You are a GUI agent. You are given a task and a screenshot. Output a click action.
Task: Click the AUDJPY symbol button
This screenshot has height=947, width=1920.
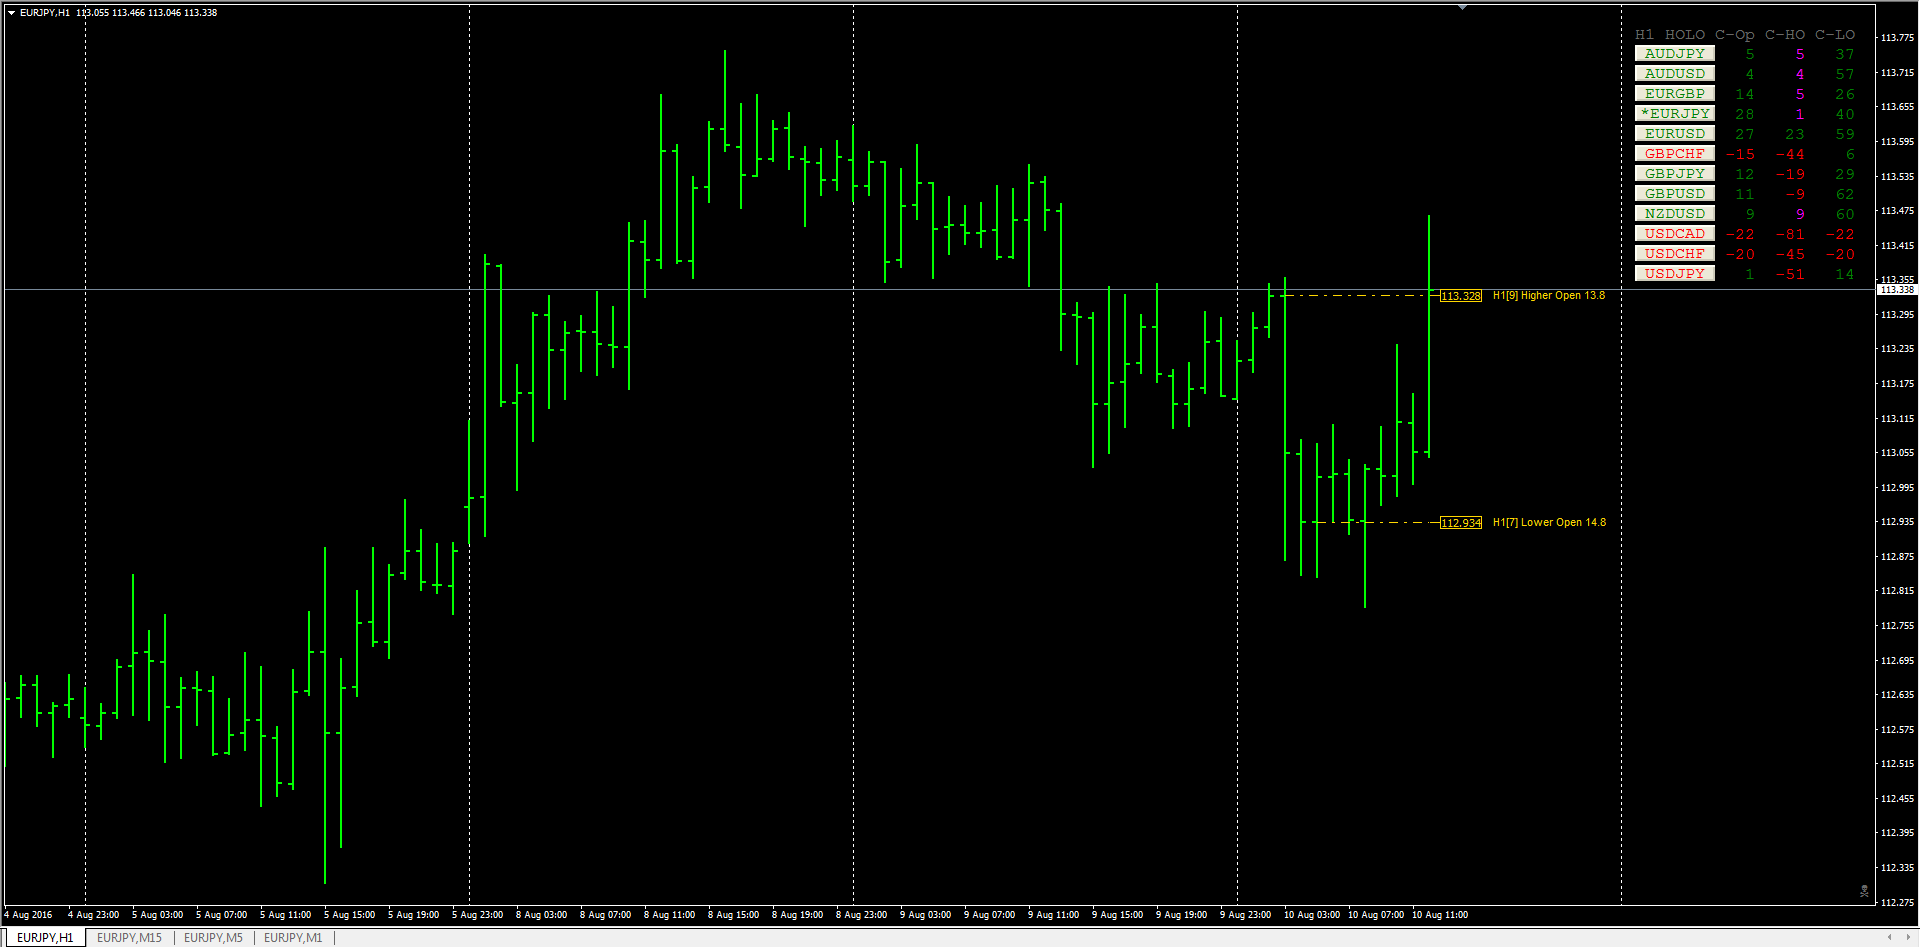point(1675,54)
